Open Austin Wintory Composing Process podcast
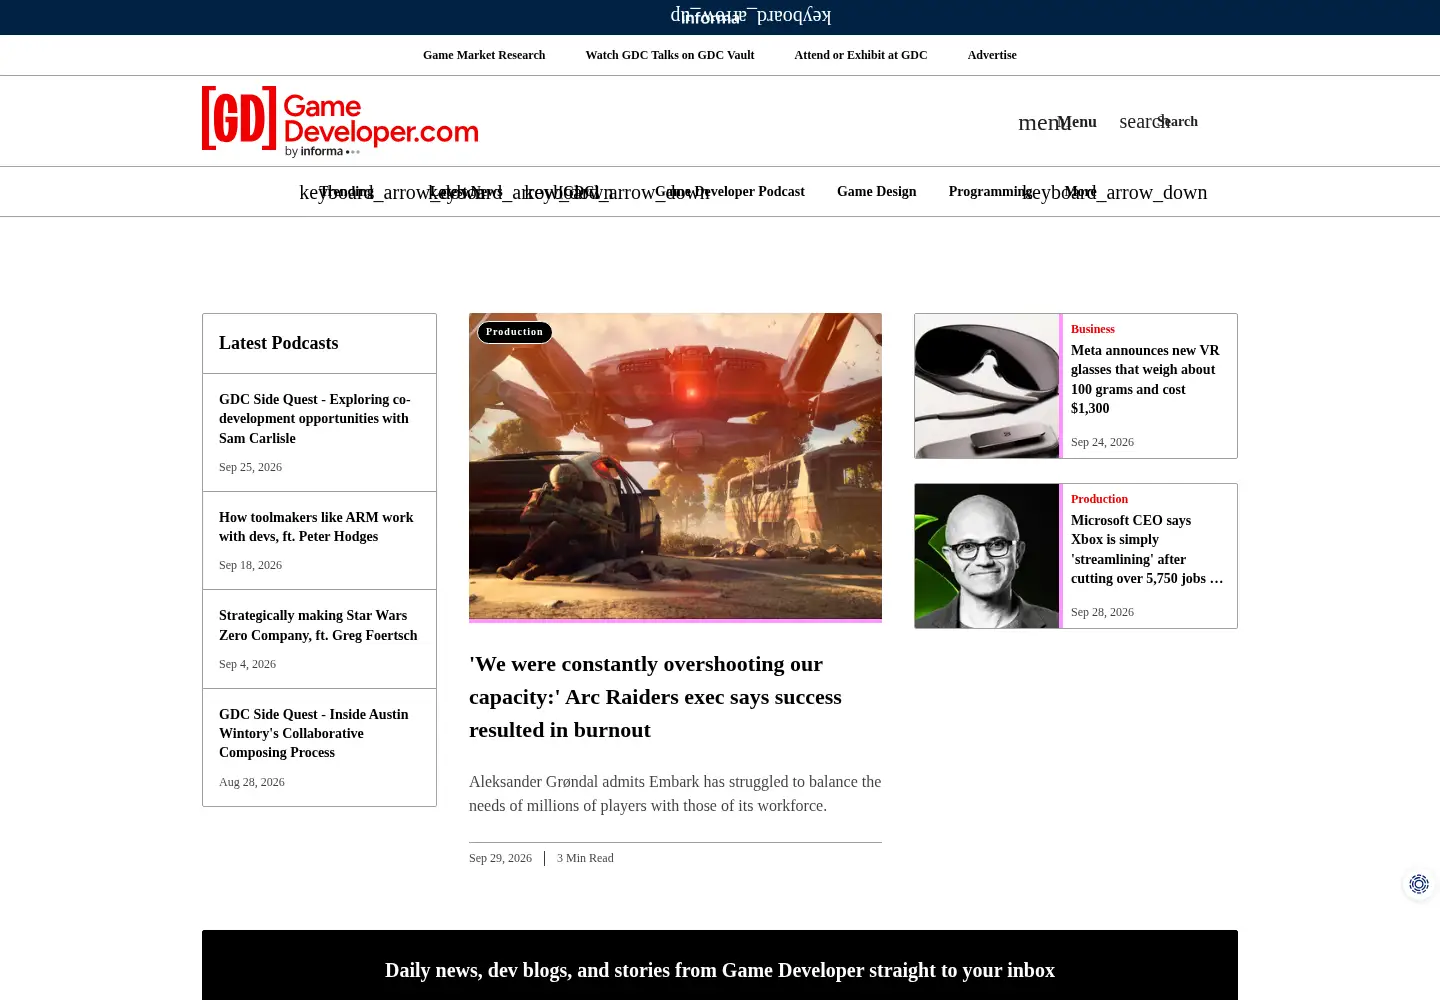 (x=314, y=733)
